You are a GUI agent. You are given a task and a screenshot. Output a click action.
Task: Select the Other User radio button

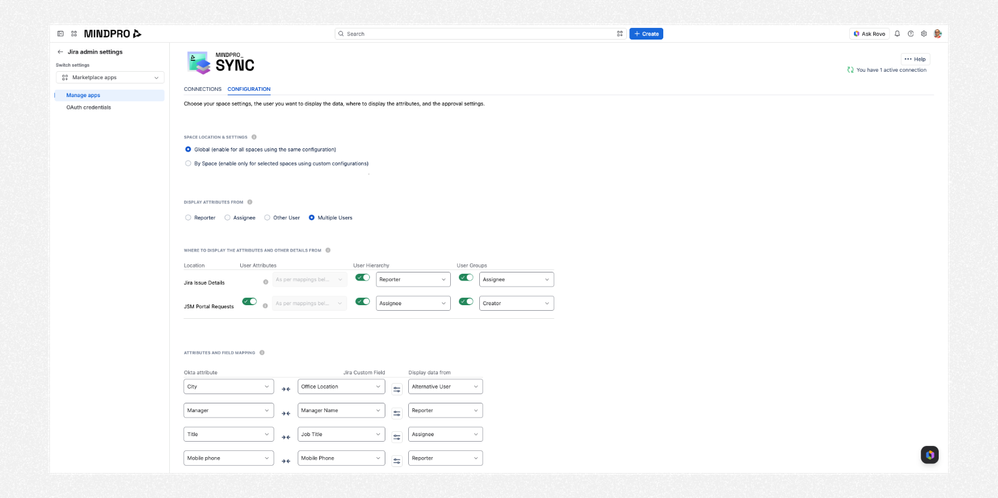coord(267,217)
